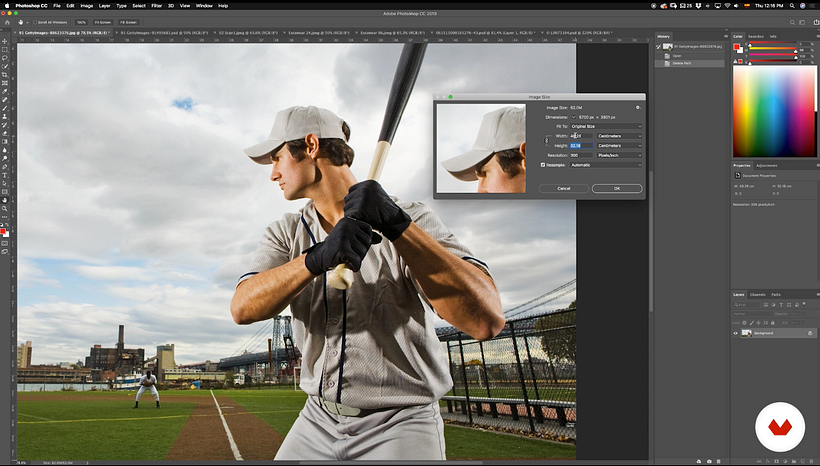Select the Horizontal Type tool
This screenshot has height=466, width=820.
coord(5,175)
